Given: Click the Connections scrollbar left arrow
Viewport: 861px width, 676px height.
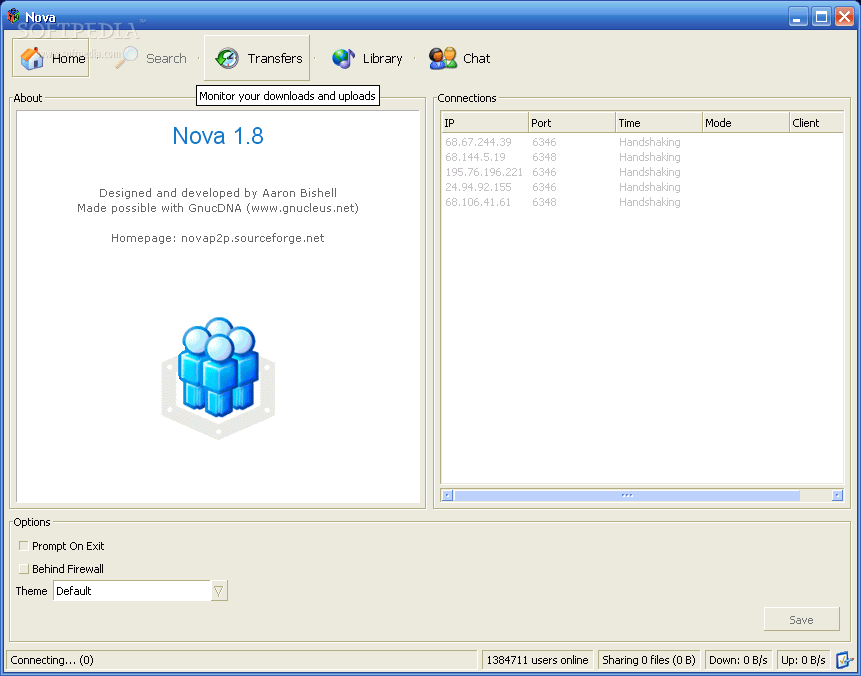Looking at the screenshot, I should [x=448, y=495].
